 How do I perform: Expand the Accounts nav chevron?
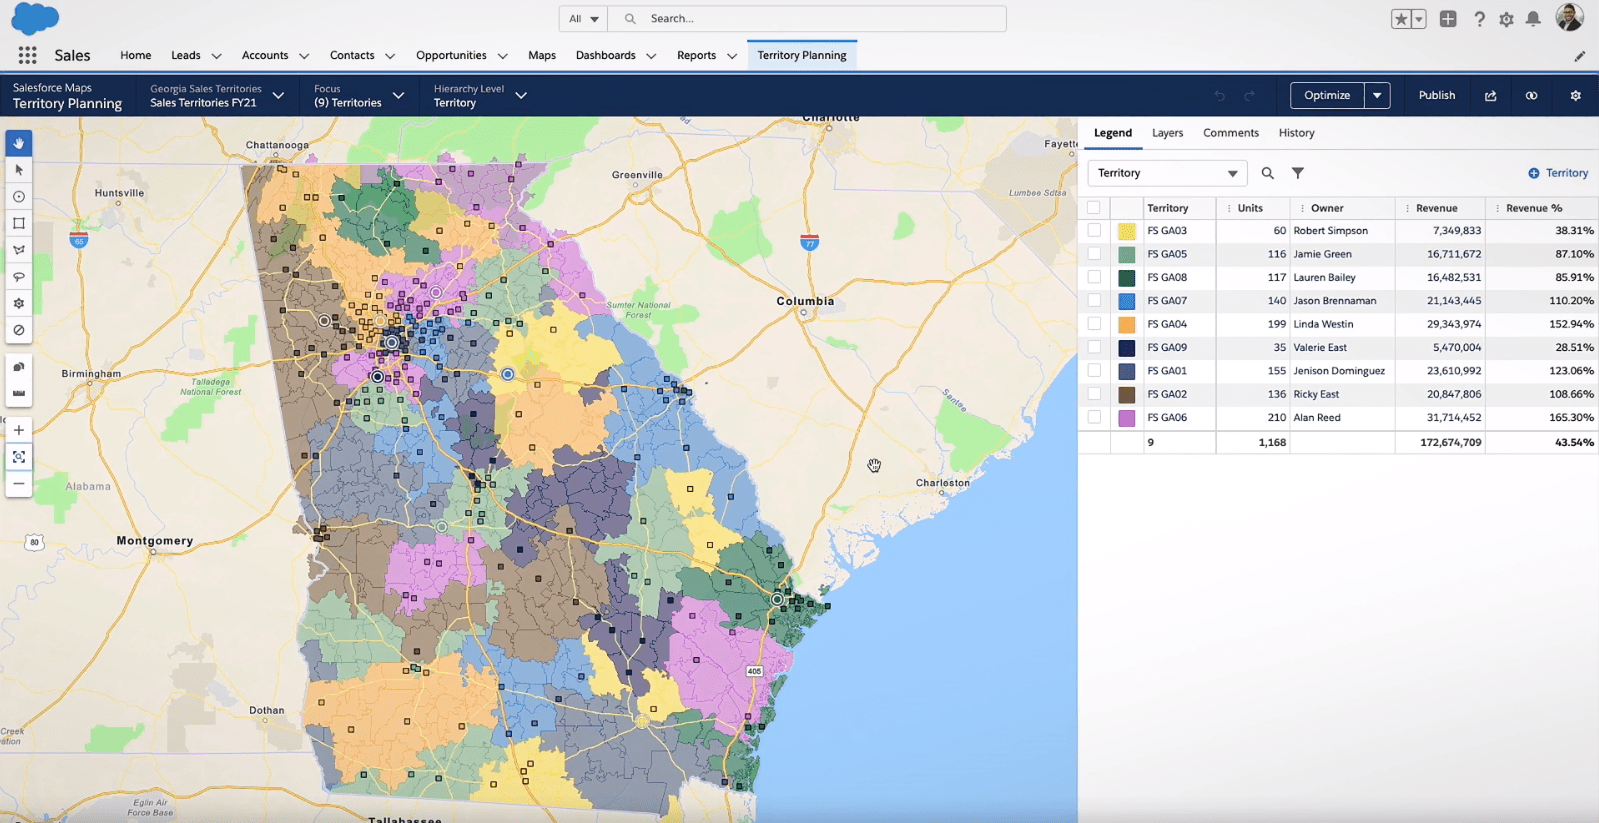pyautogui.click(x=304, y=56)
